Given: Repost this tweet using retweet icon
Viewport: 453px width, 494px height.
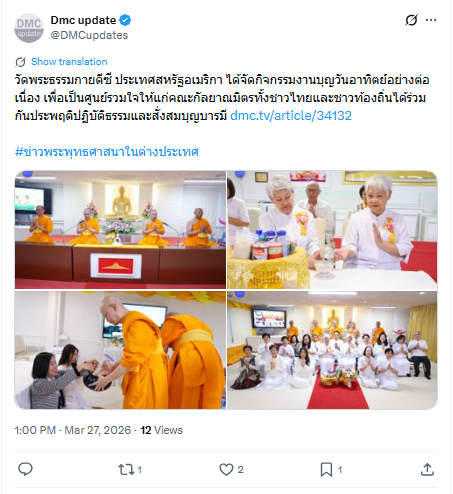Looking at the screenshot, I should (x=126, y=470).
